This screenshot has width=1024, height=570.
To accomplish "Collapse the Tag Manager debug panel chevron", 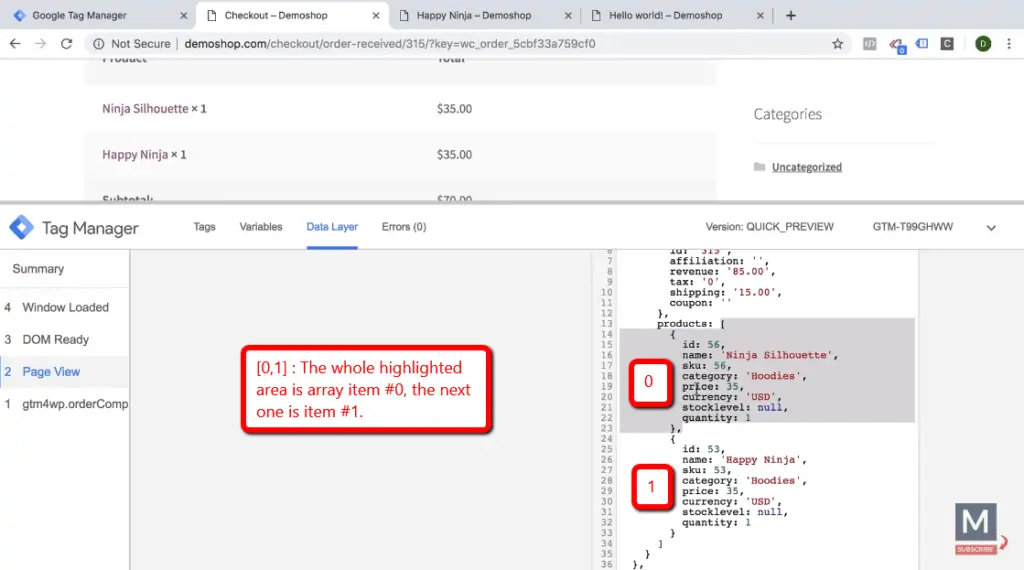I will [x=991, y=228].
